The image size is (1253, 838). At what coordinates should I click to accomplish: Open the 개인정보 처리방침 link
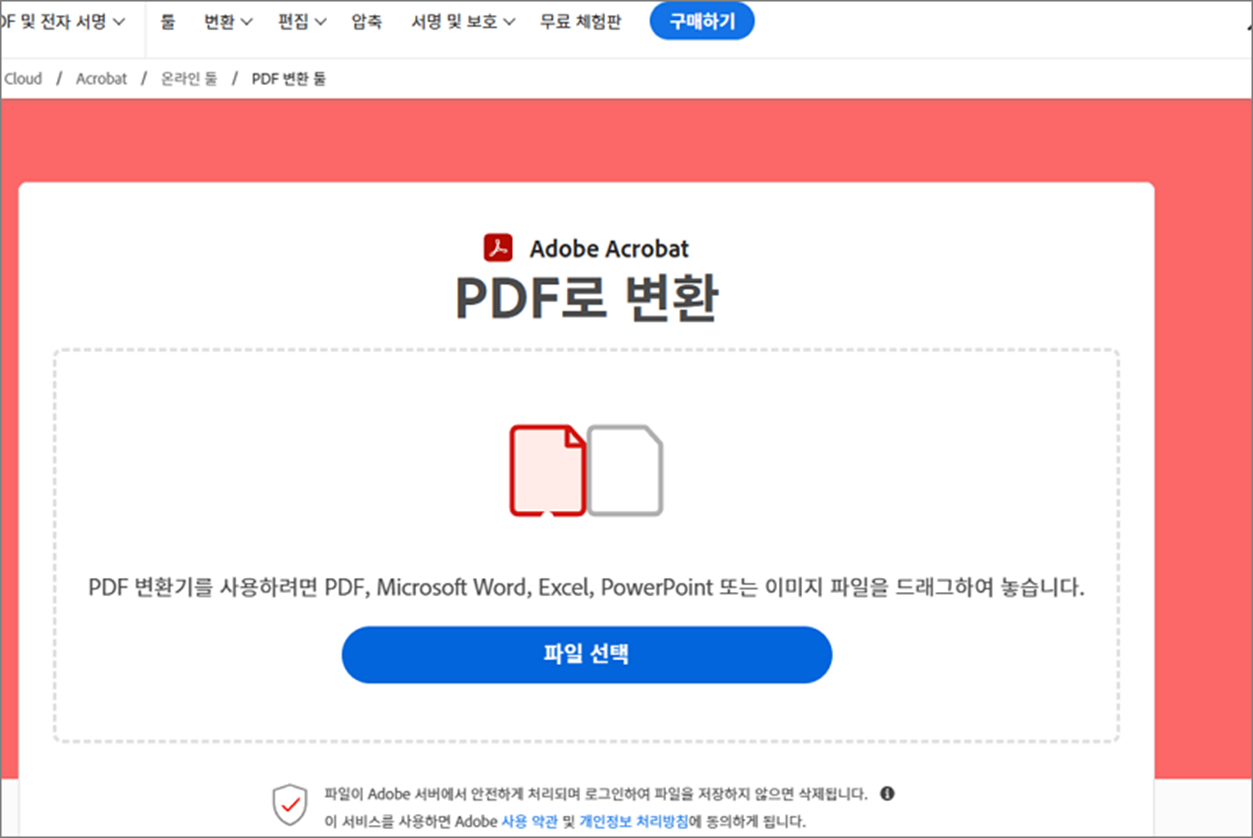(634, 821)
